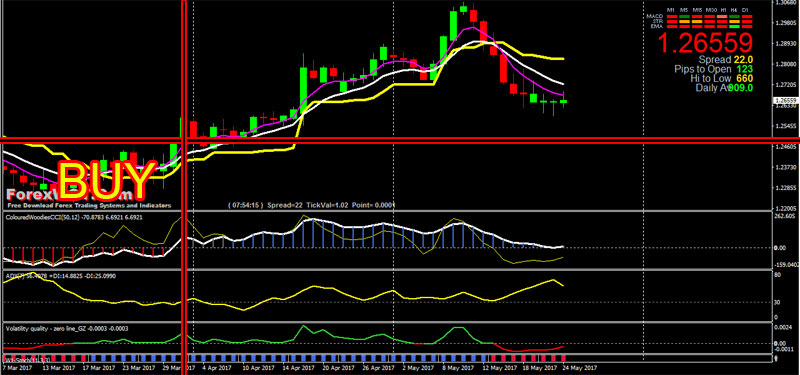Click the 1.25455 price axis label
800x375 pixels.
(x=786, y=126)
